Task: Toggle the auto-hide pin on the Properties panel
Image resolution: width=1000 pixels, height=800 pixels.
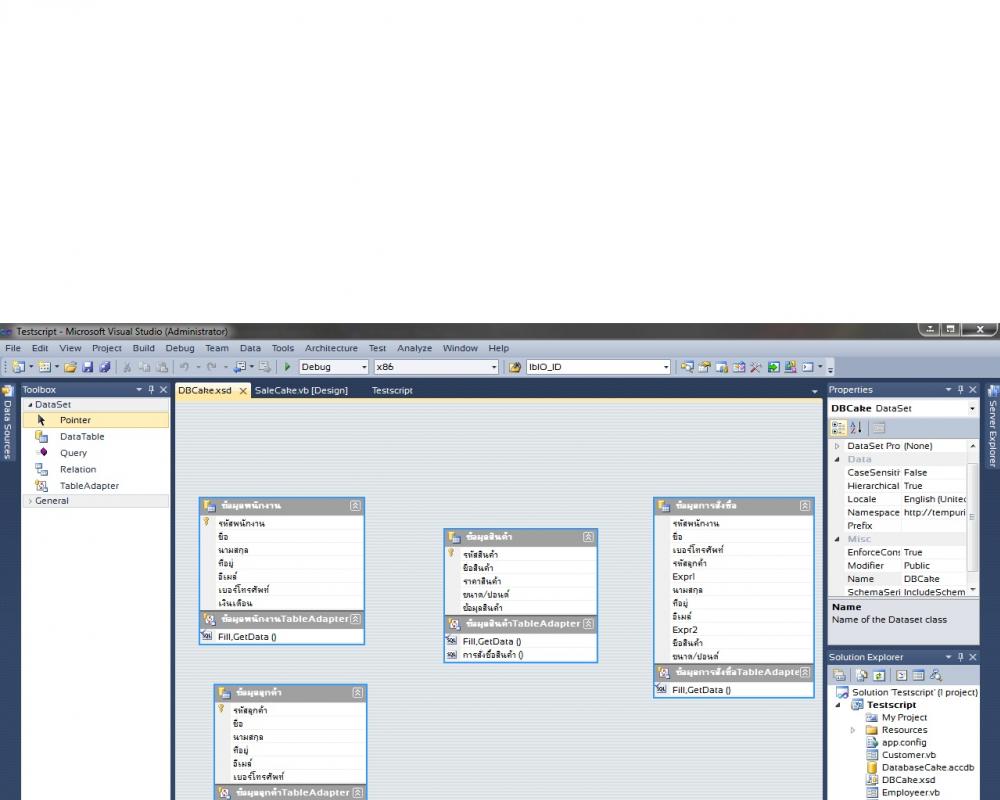Action: click(x=960, y=389)
